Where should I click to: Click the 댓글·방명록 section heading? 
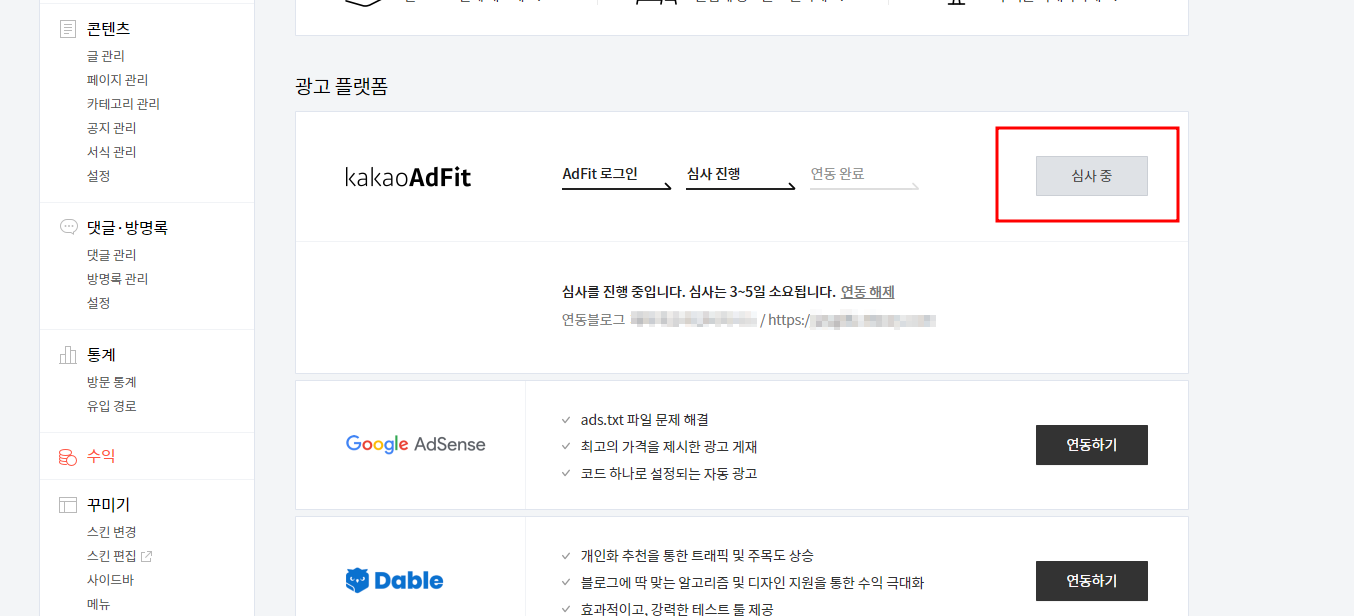tap(128, 228)
